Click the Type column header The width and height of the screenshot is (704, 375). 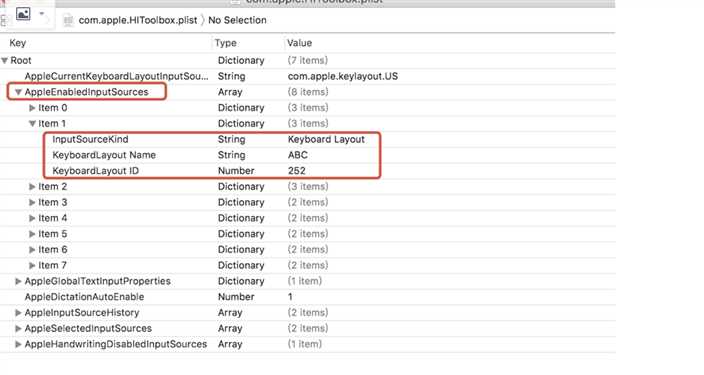pyautogui.click(x=225, y=43)
